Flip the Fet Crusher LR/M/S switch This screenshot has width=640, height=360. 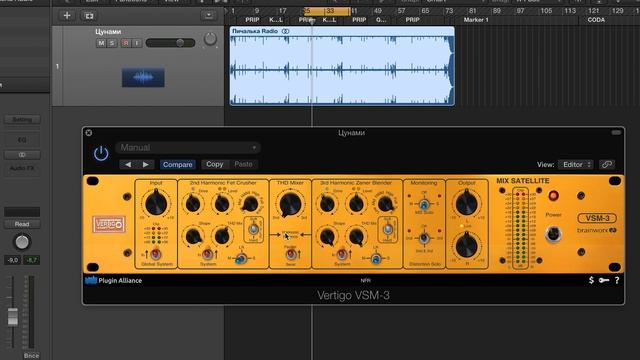tap(241, 258)
